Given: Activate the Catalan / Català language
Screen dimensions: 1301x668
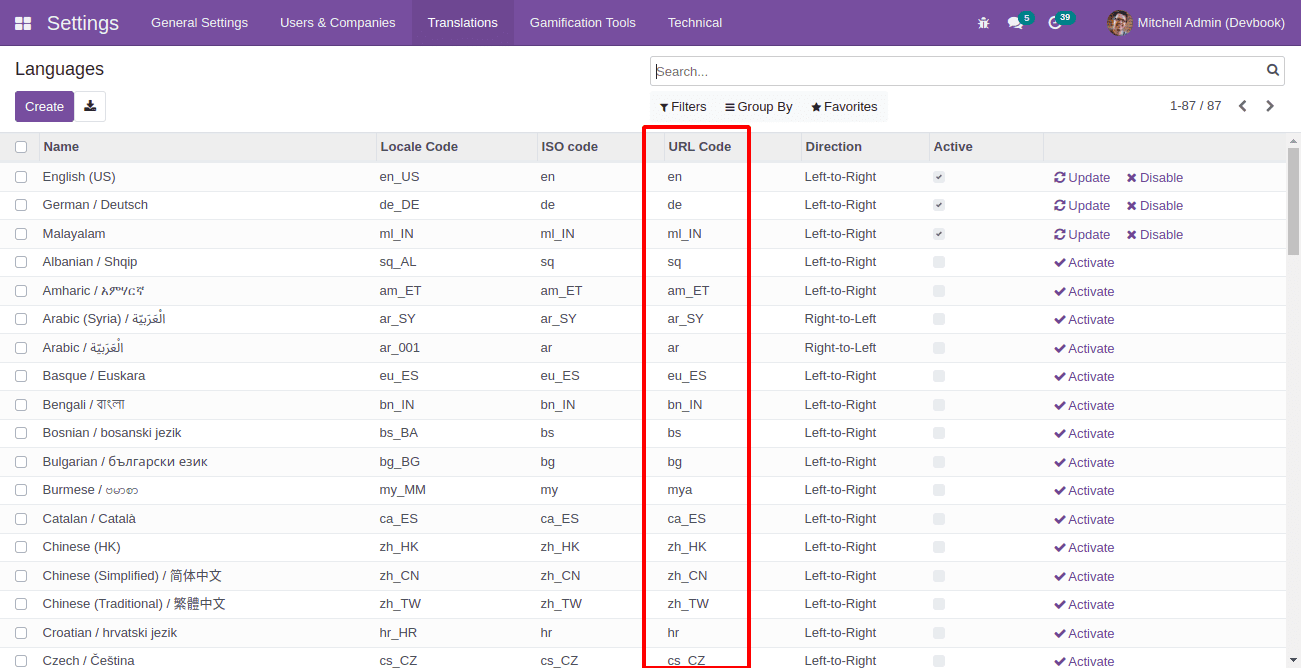Looking at the screenshot, I should (1084, 519).
